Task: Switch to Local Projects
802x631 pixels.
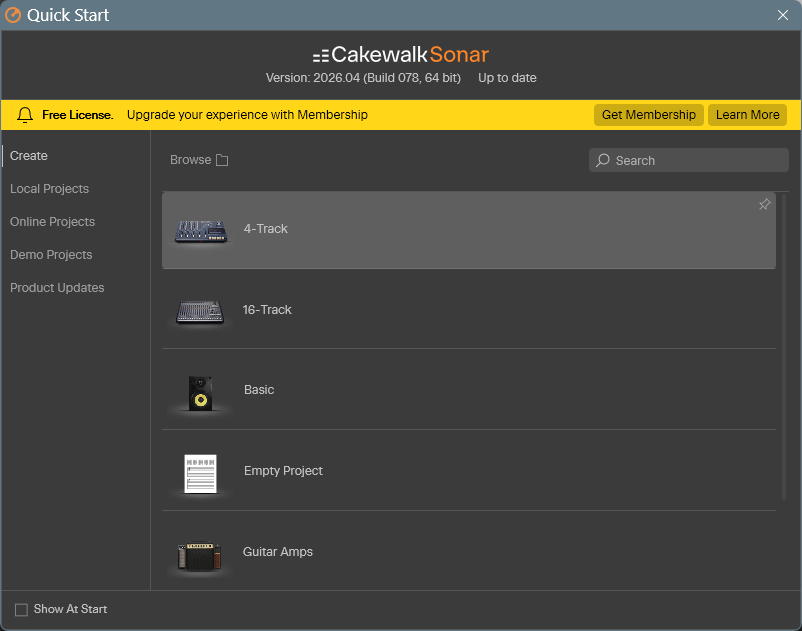Action: click(50, 189)
